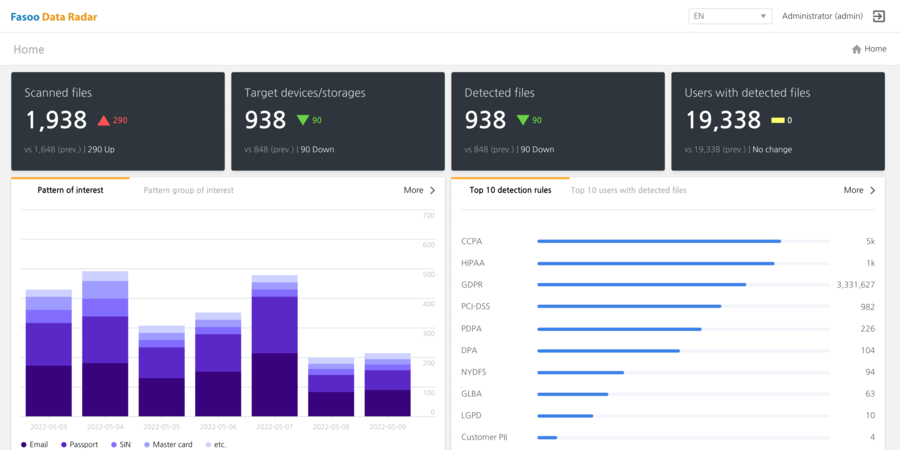Screen dimensions: 900x450
Task: Open the EN language dropdown
Action: pyautogui.click(x=730, y=16)
